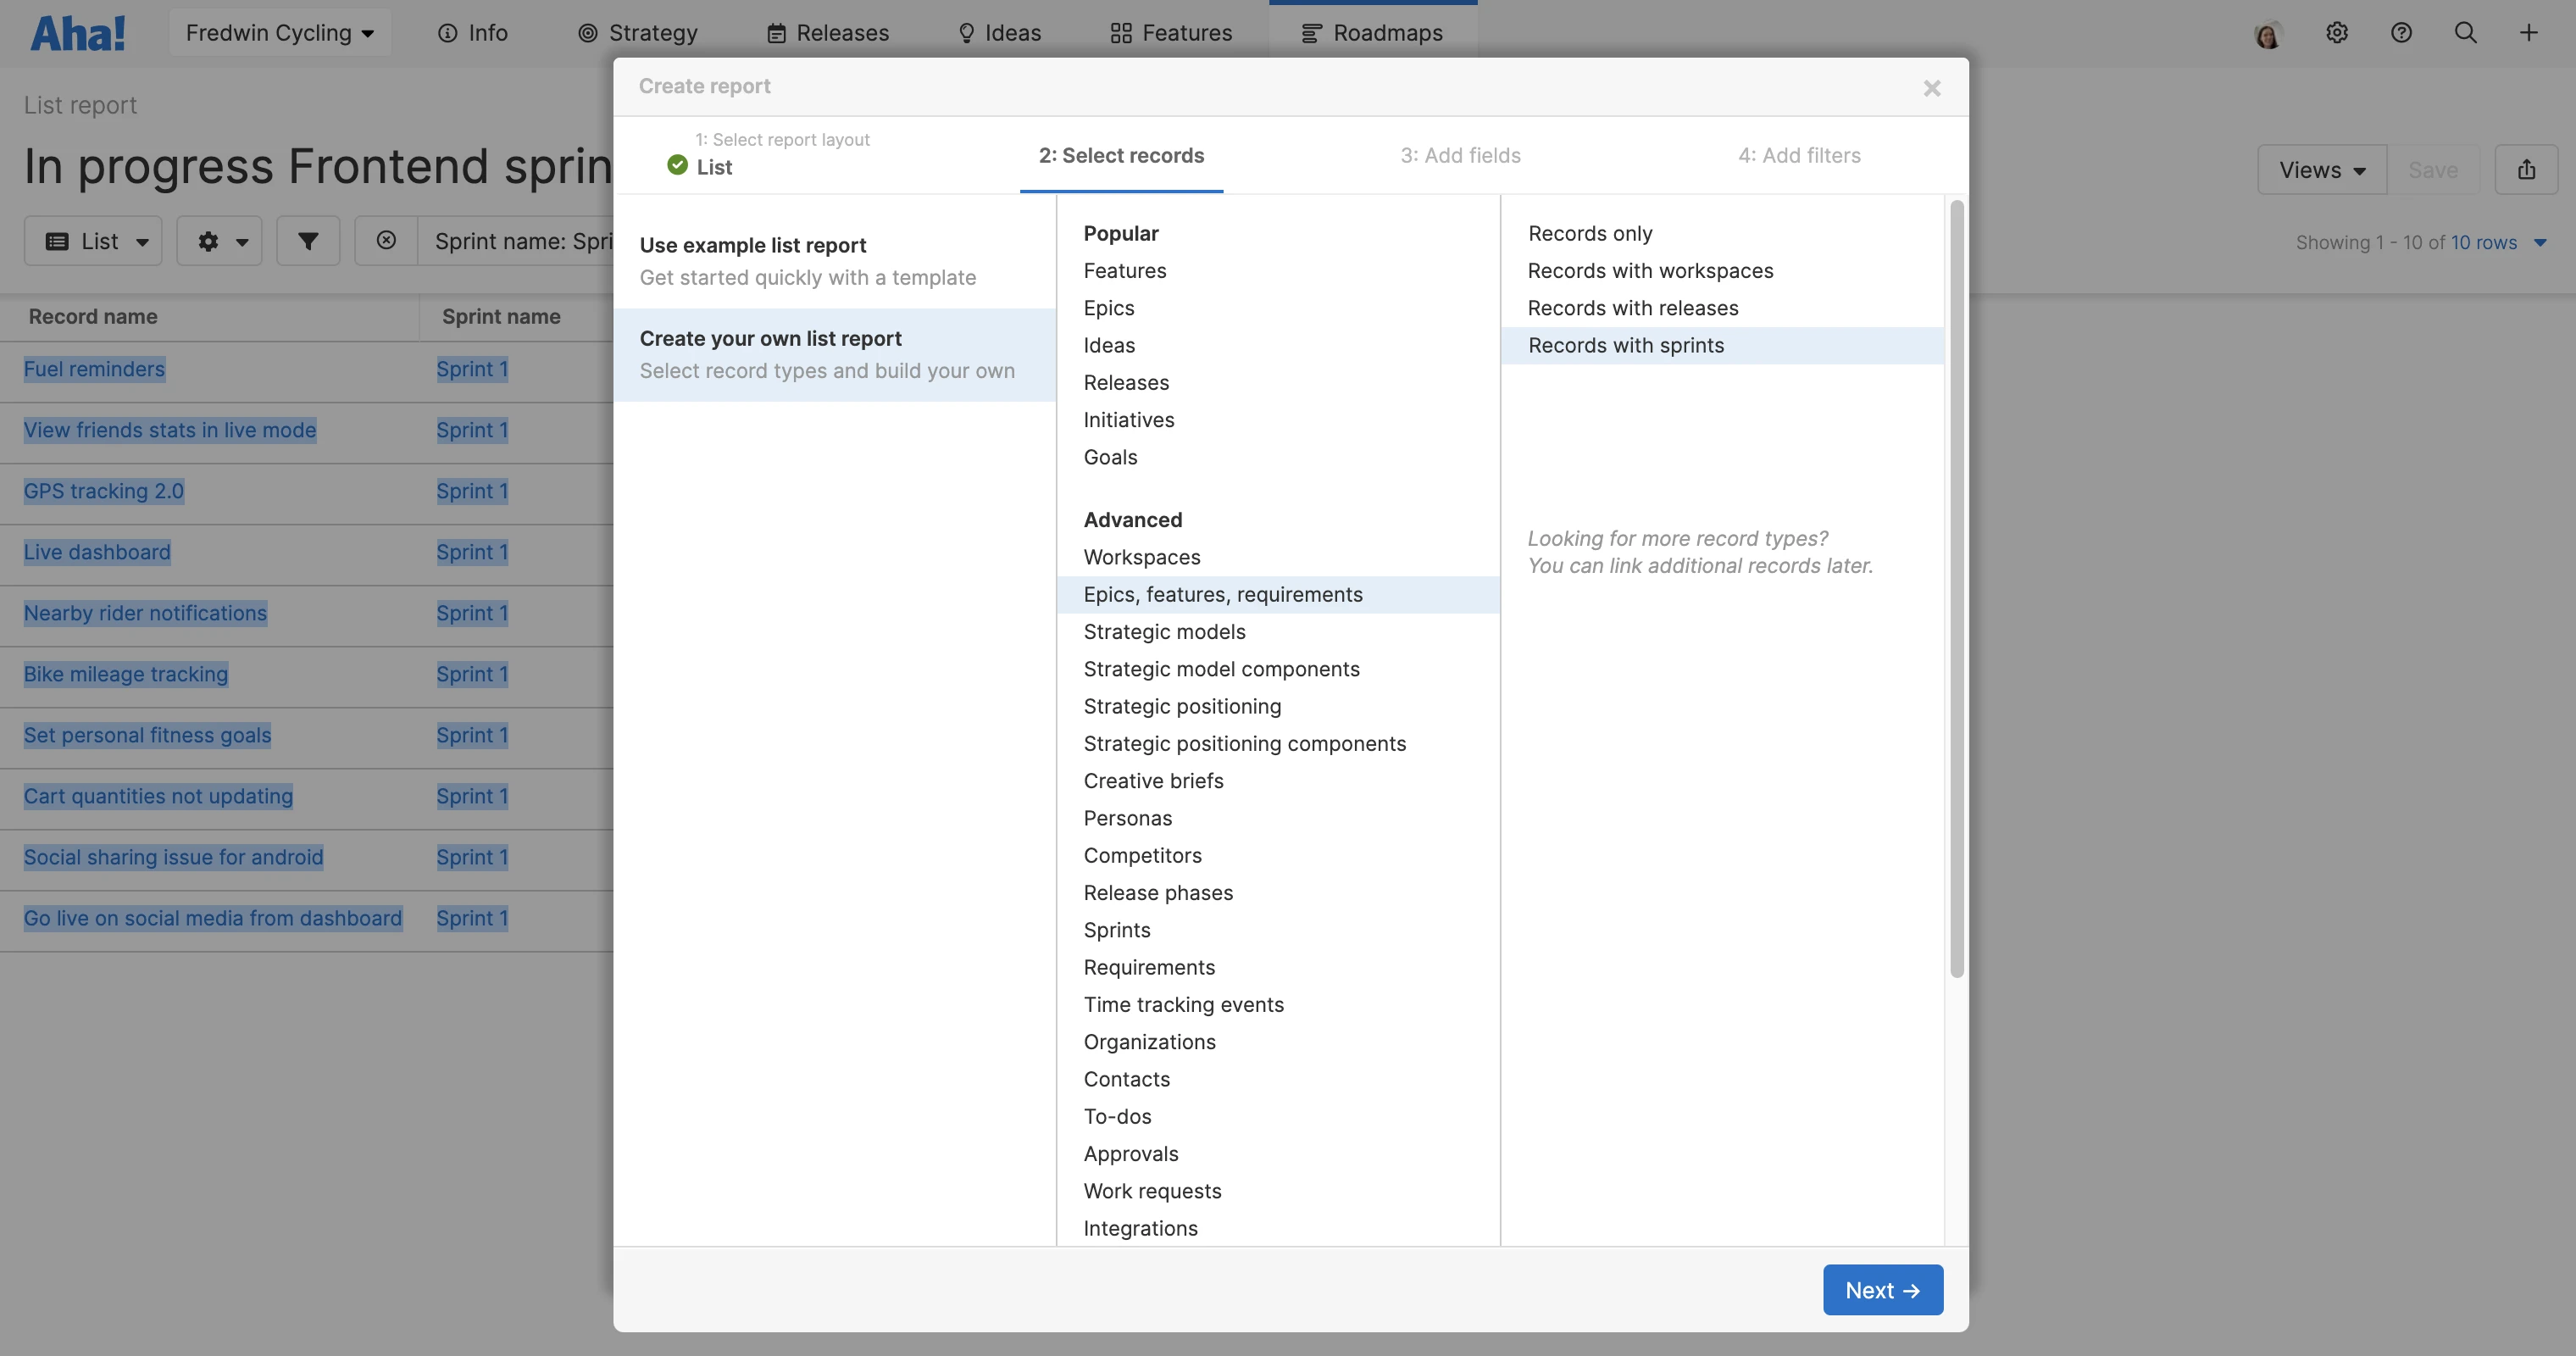The height and width of the screenshot is (1356, 2576).
Task: Click the plus add icon in header
Action: point(2528,33)
